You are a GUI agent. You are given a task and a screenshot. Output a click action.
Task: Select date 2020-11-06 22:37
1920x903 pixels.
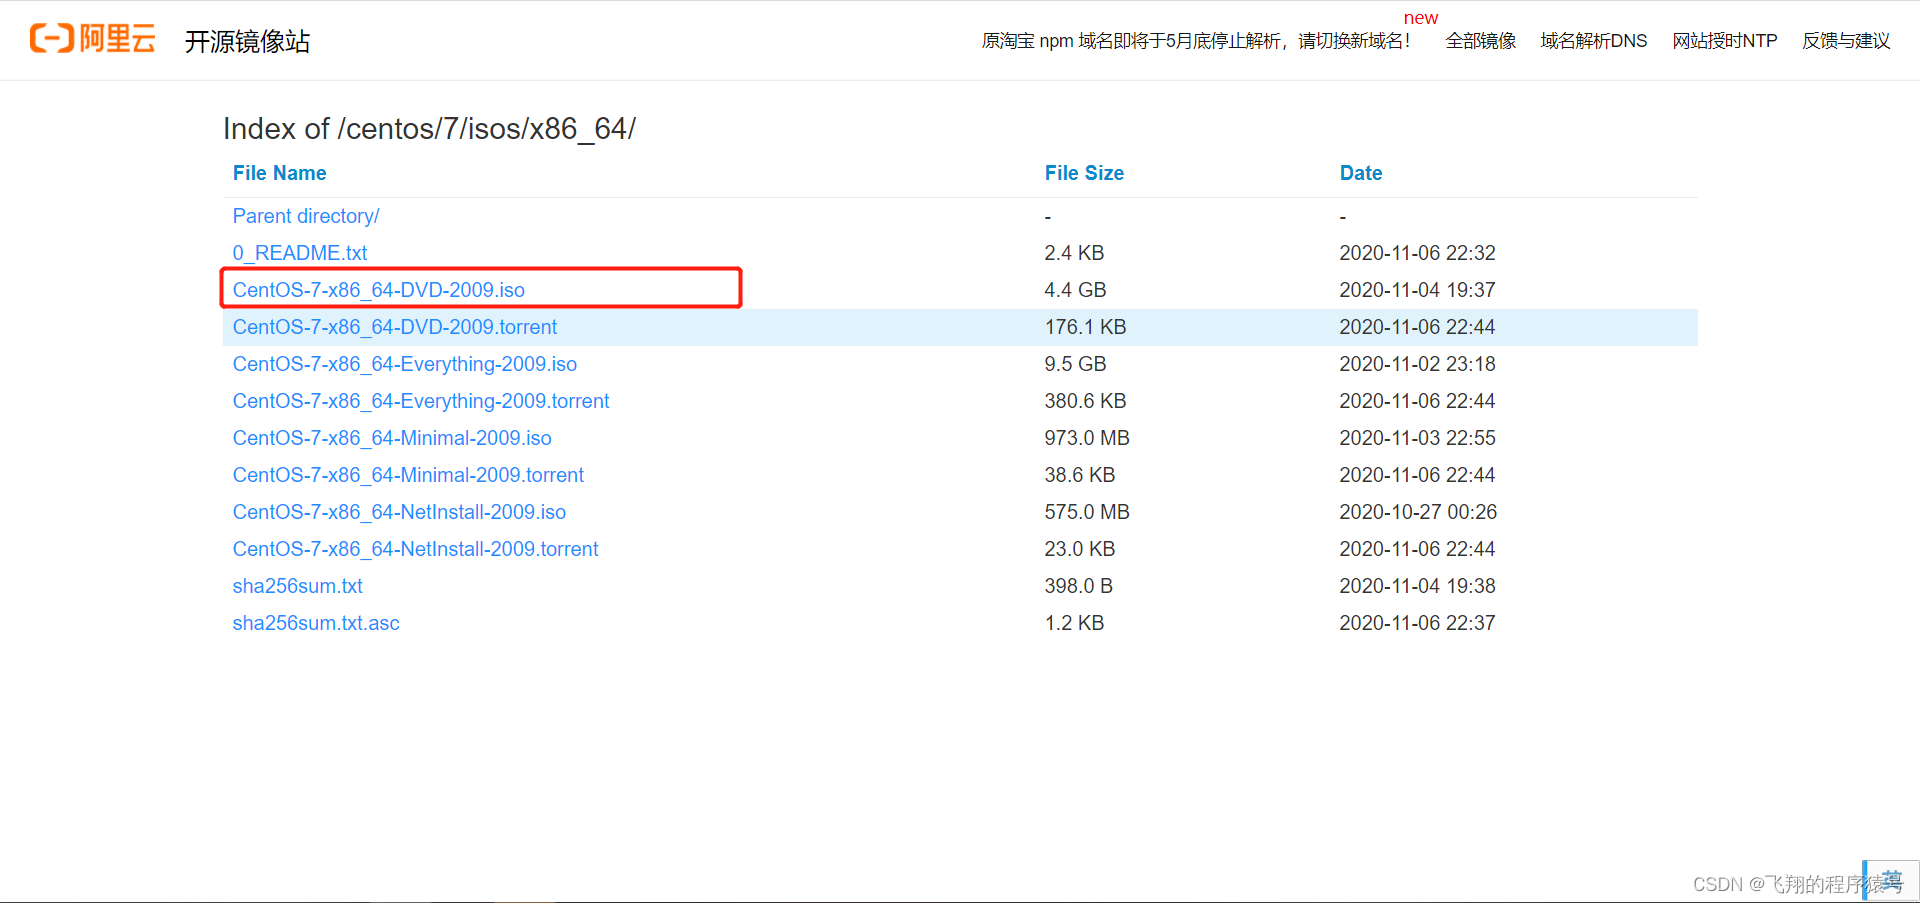point(1417,623)
